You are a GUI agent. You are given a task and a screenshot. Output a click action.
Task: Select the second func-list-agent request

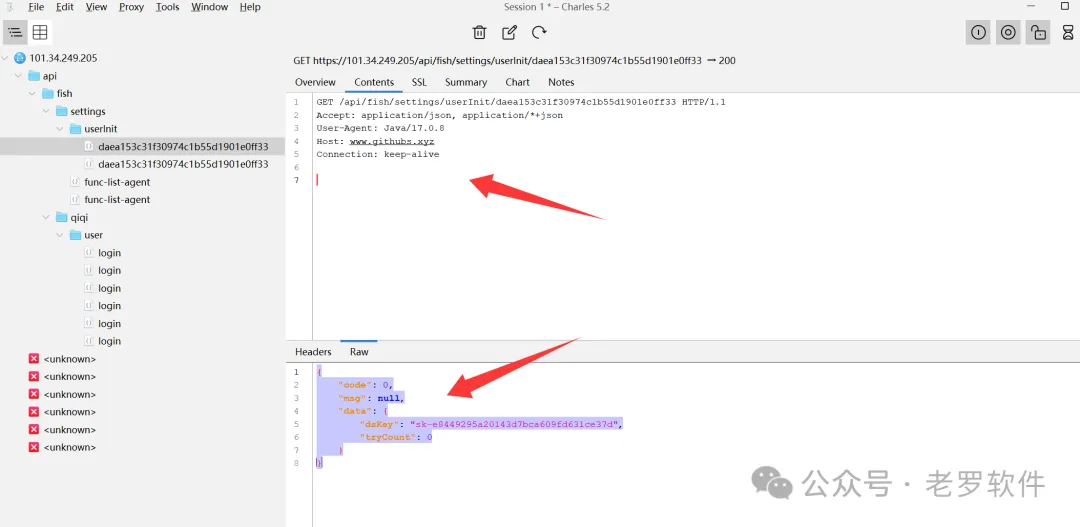[117, 200]
